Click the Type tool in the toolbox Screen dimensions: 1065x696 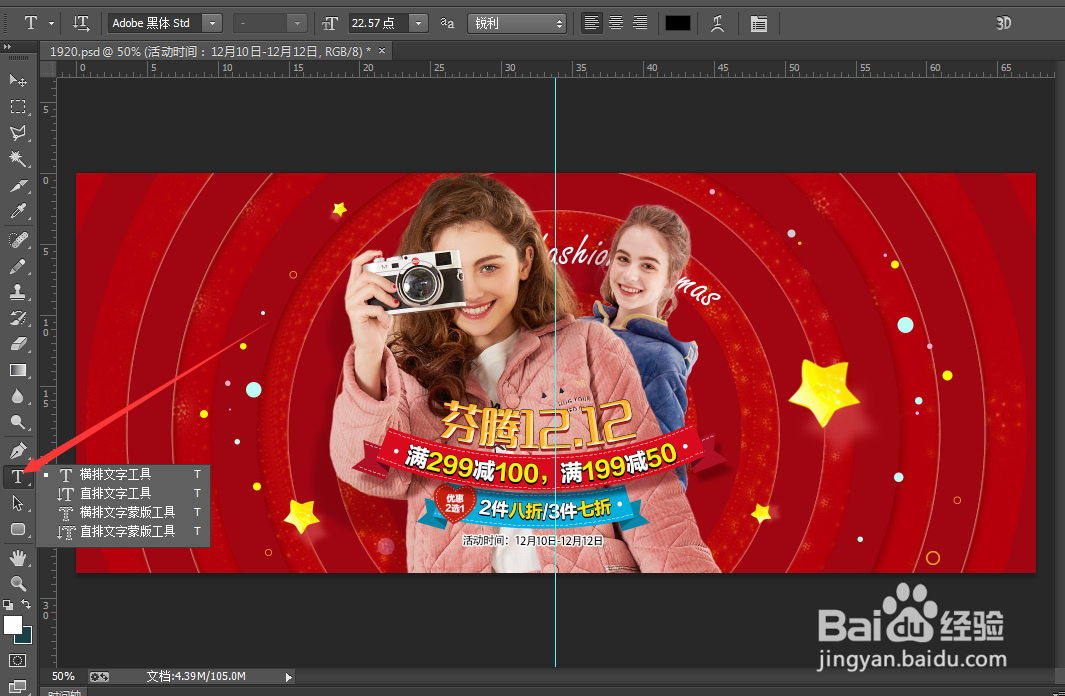coord(18,477)
